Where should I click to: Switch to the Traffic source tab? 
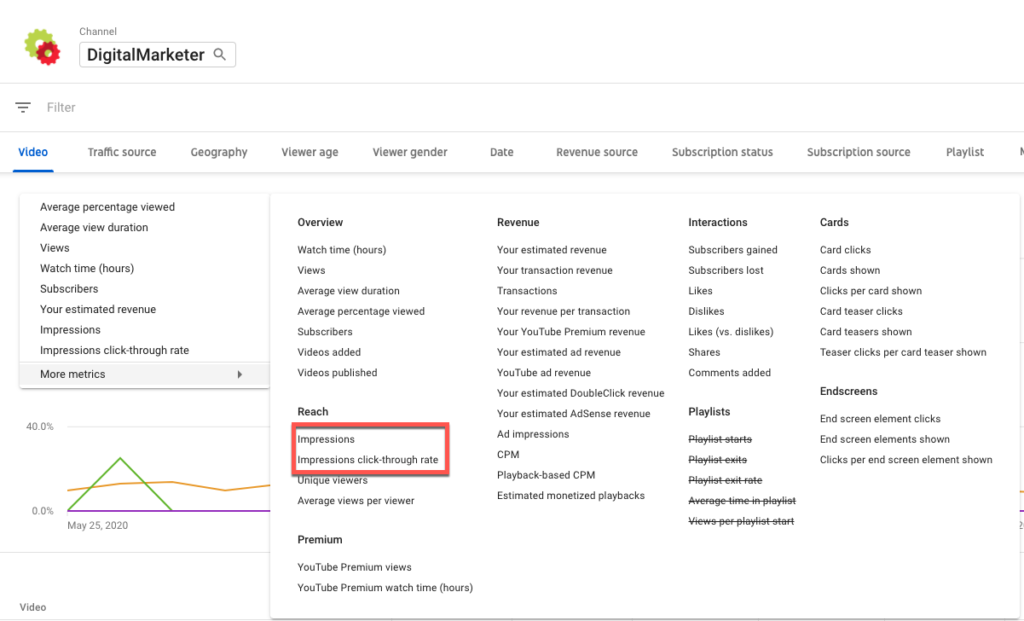122,152
